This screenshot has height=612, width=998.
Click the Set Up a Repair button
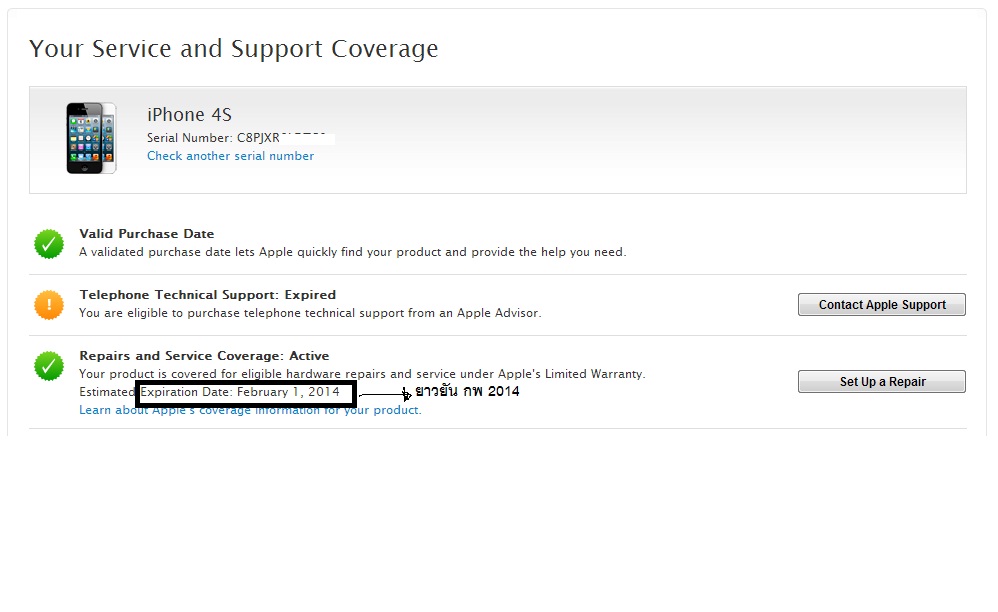click(x=882, y=382)
